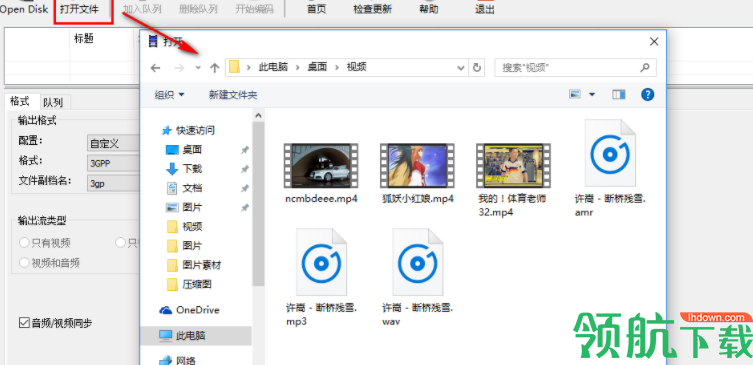The width and height of the screenshot is (753, 365).
Task: Select the ncmbdeee.mp4 video thumbnail
Action: 321,165
